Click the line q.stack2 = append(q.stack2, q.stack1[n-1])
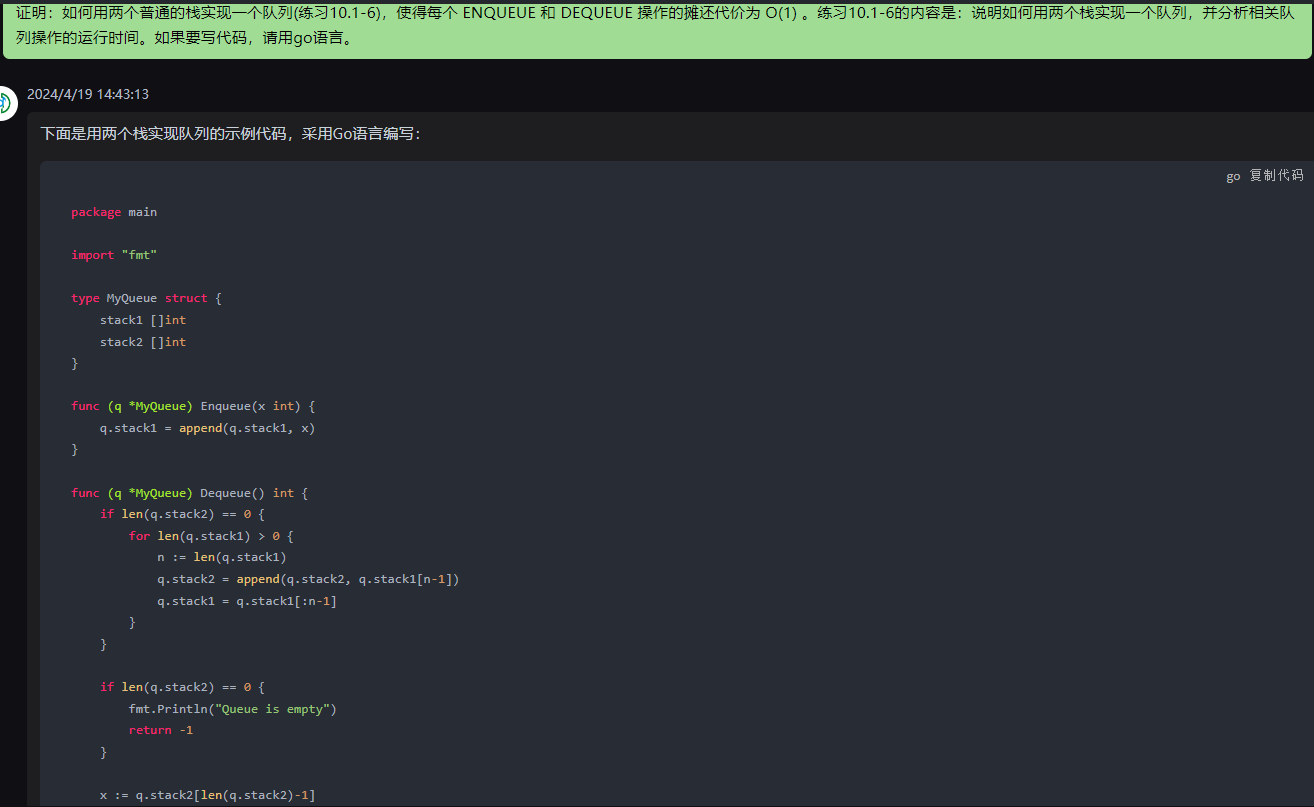Viewport: 1314px width, 807px height. click(x=308, y=579)
